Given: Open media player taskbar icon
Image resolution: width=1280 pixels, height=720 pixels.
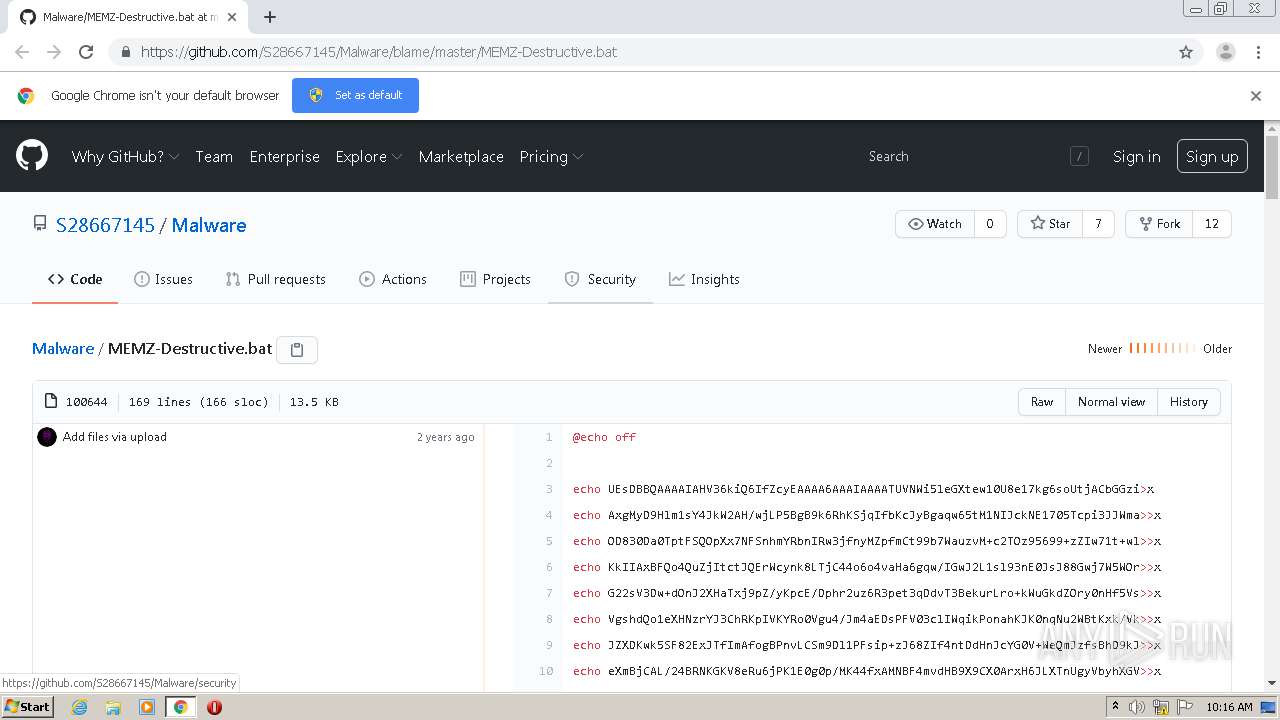Looking at the screenshot, I should pyautogui.click(x=147, y=707).
